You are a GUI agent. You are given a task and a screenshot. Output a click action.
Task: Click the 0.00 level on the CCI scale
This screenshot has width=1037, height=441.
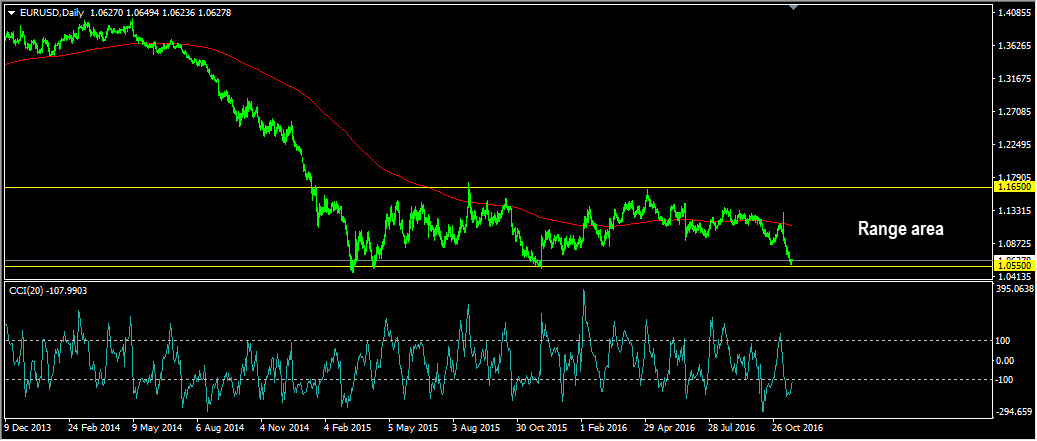pos(1004,360)
